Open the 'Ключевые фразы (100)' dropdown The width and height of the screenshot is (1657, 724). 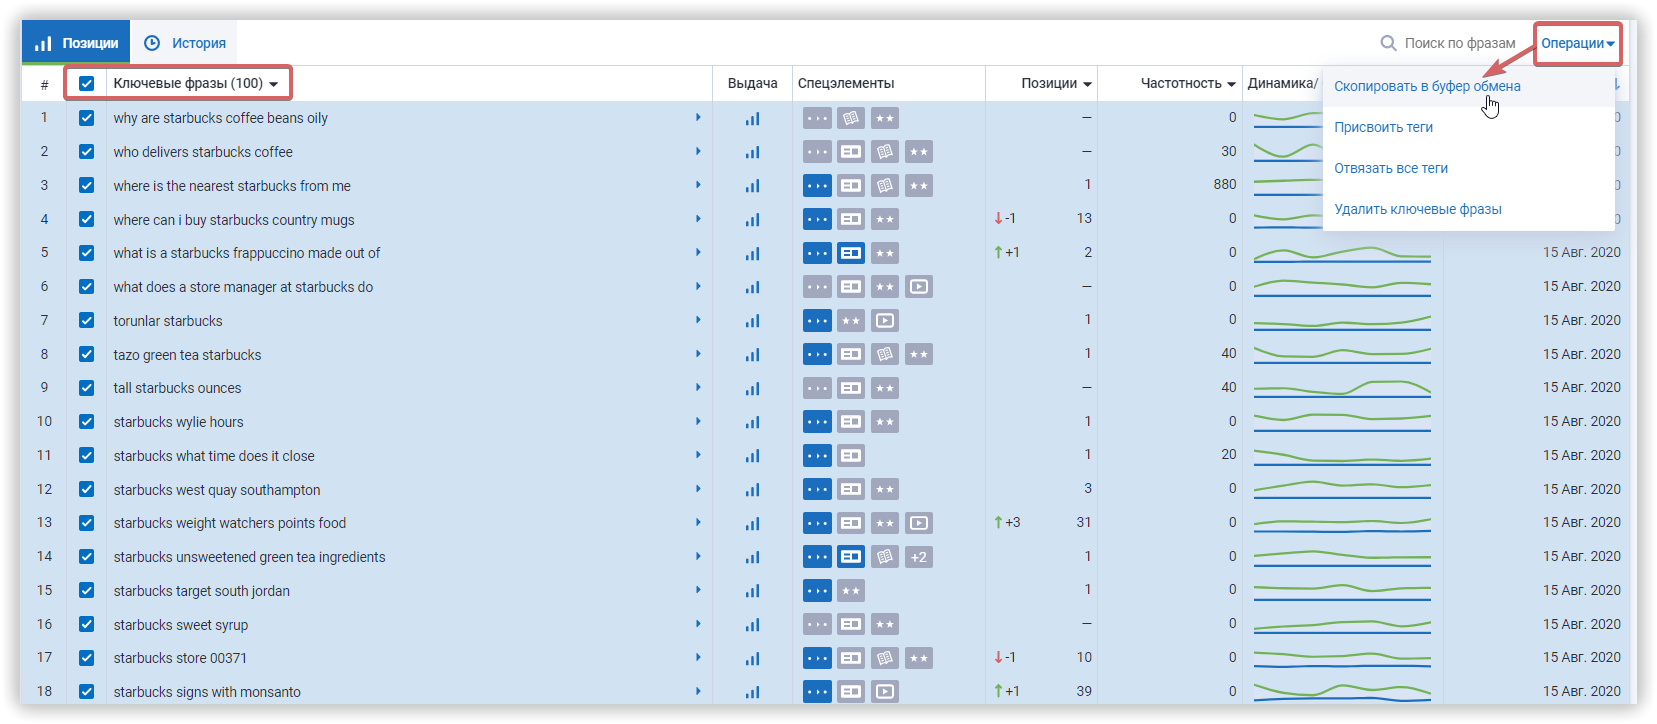[196, 83]
